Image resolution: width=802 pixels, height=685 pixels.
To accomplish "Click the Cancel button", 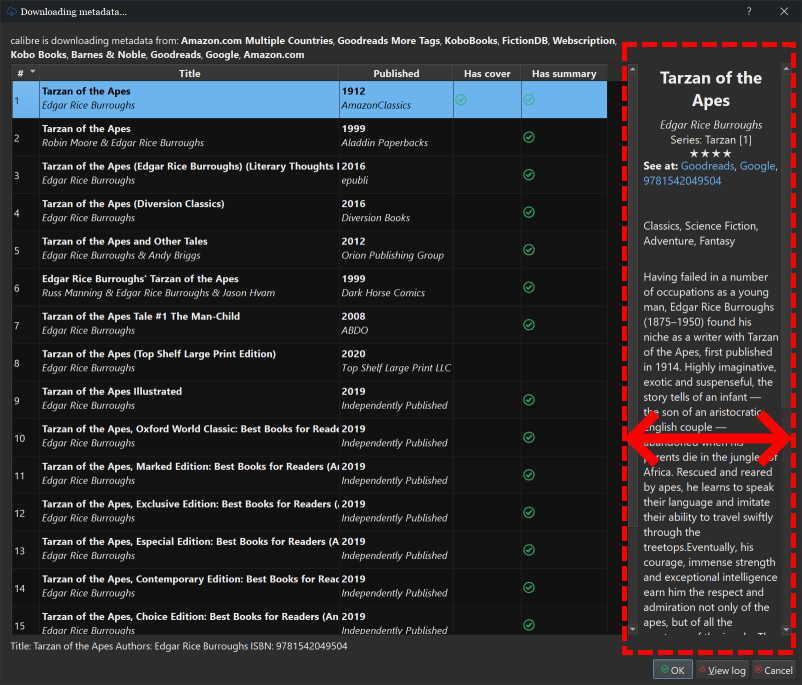I will click(773, 670).
